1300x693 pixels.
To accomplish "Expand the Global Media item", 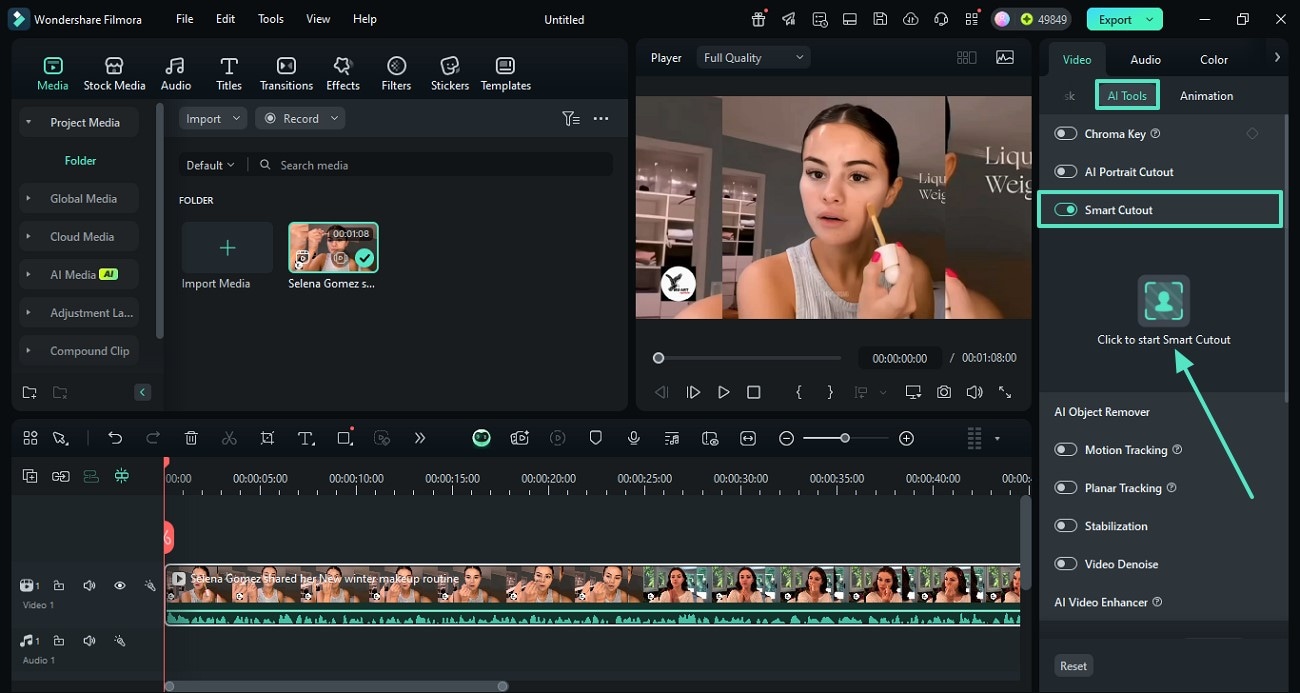I will pyautogui.click(x=28, y=198).
